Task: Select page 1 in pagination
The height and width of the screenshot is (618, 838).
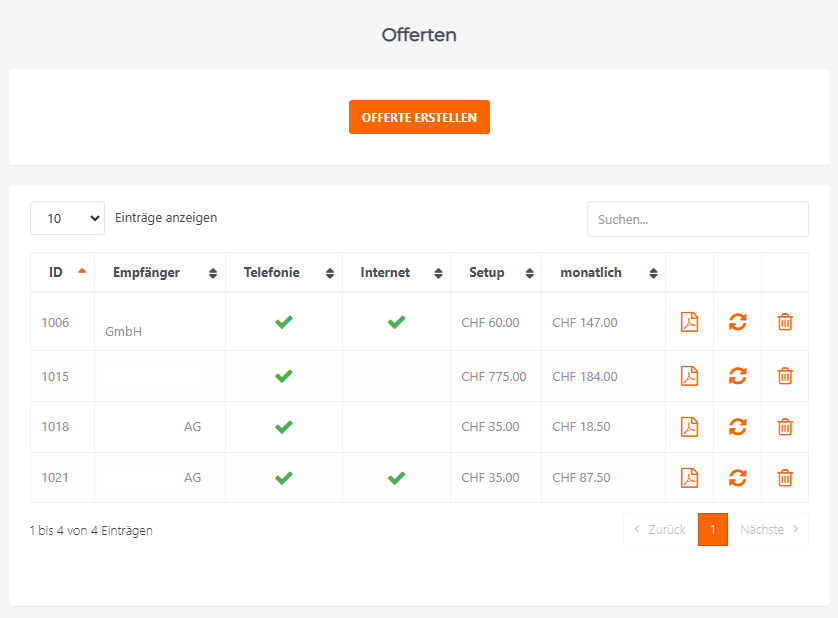Action: coord(712,530)
